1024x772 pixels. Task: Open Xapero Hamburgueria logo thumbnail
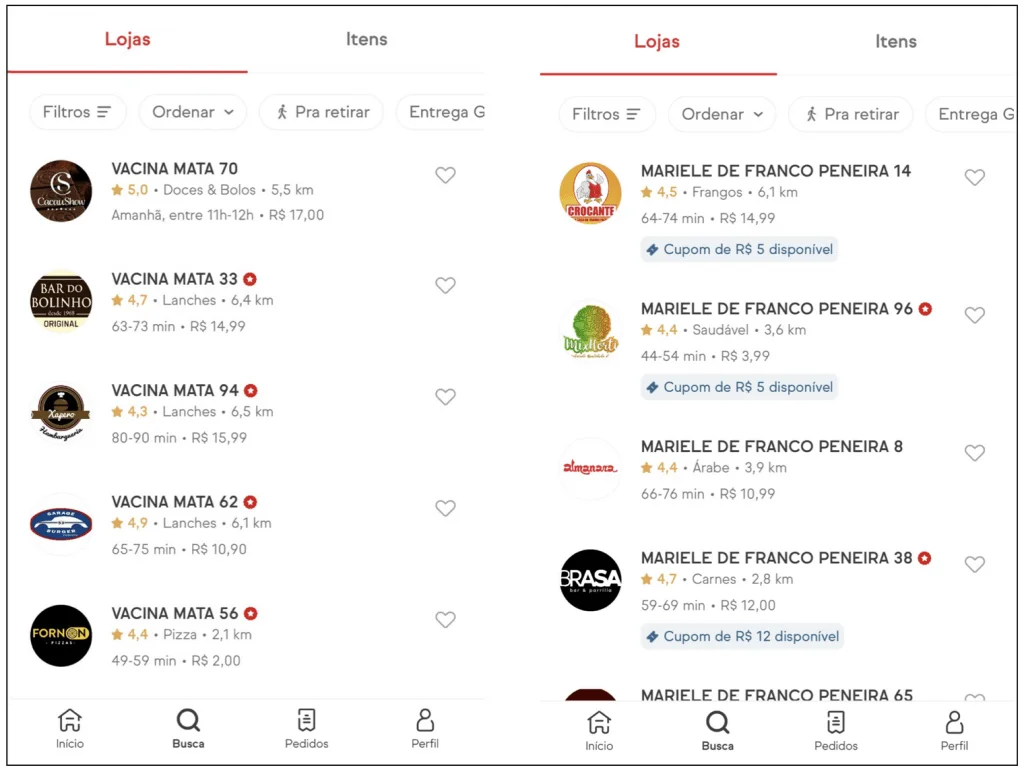tap(61, 413)
